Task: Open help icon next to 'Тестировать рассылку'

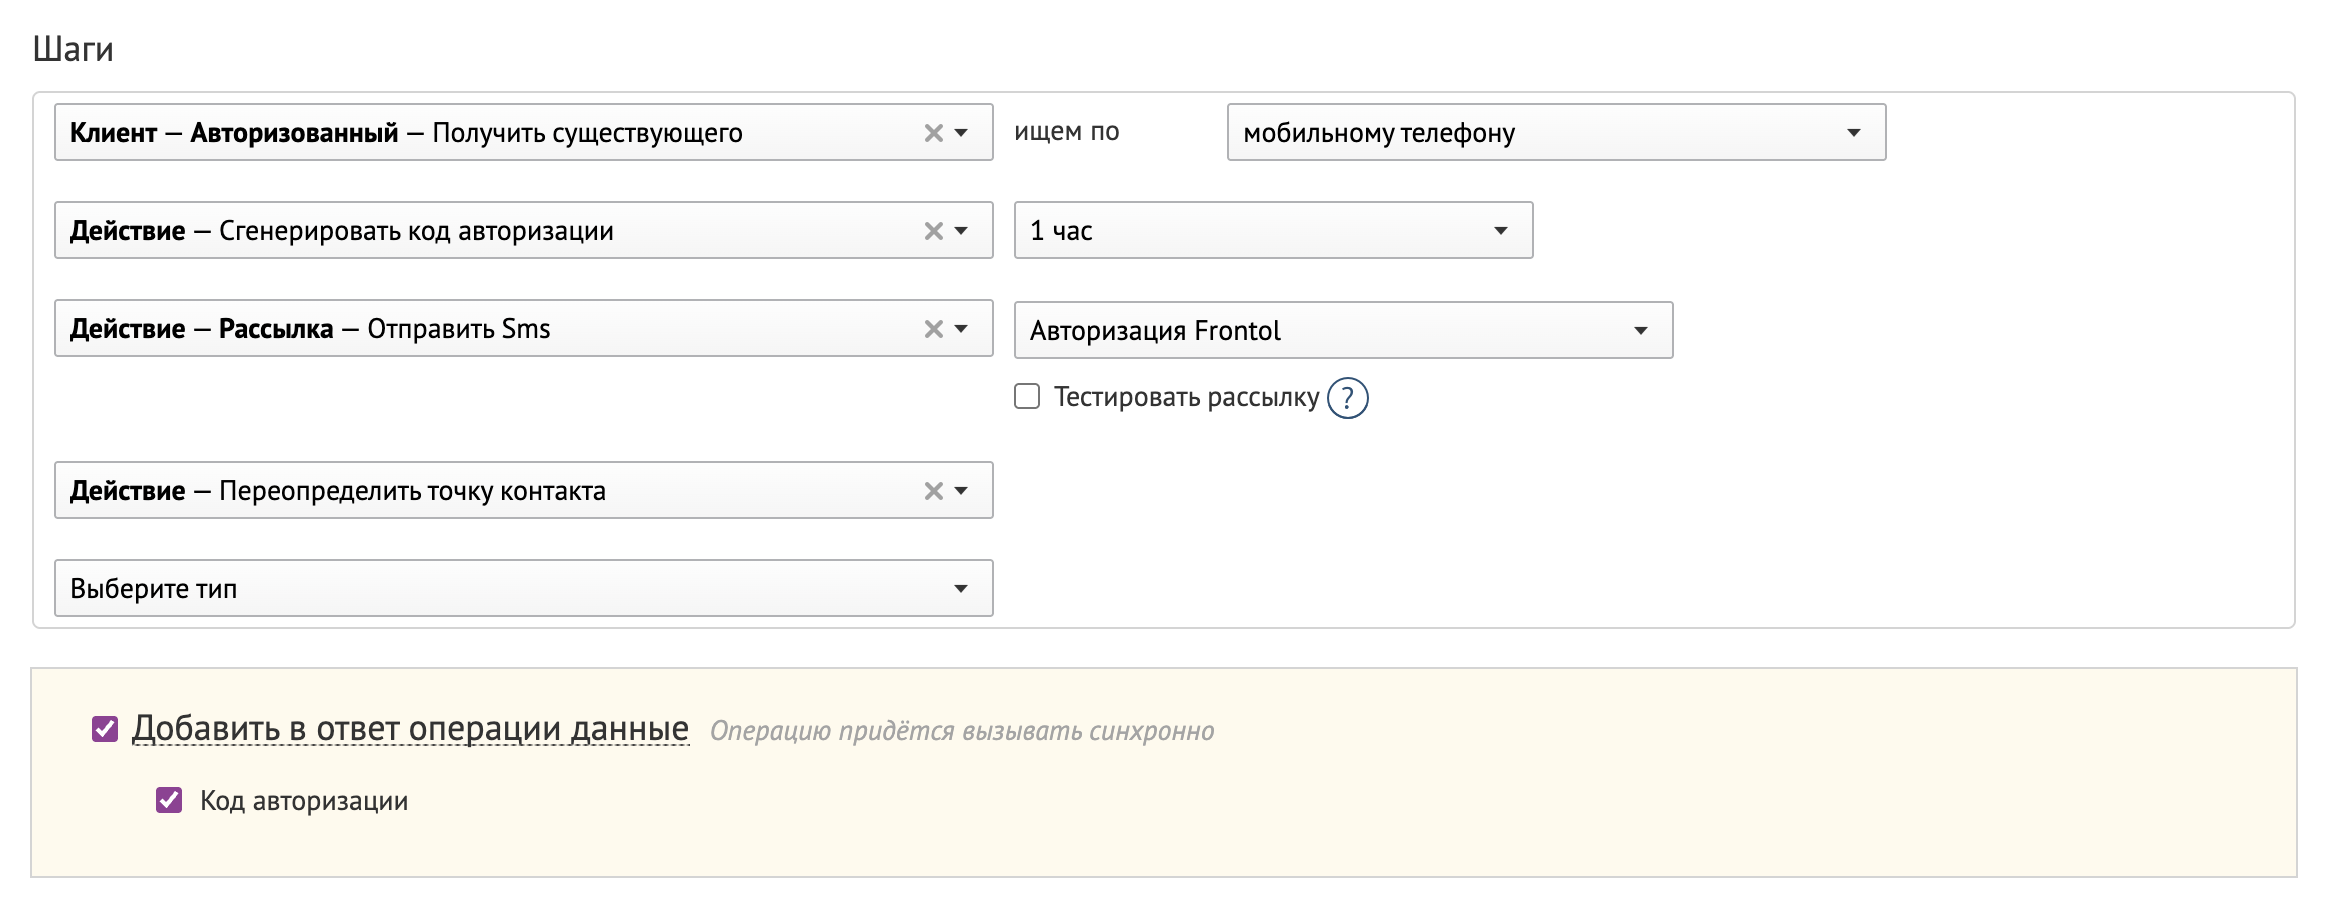Action: pyautogui.click(x=1347, y=398)
